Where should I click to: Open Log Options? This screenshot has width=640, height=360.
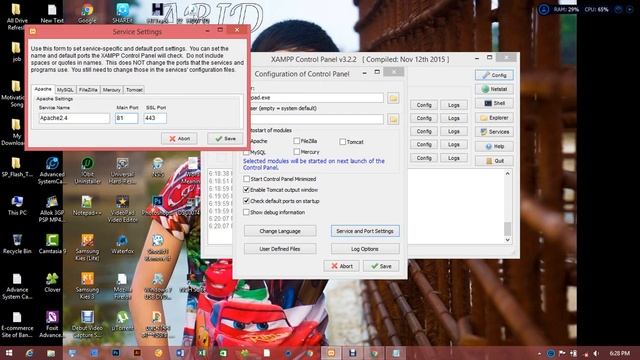point(365,249)
